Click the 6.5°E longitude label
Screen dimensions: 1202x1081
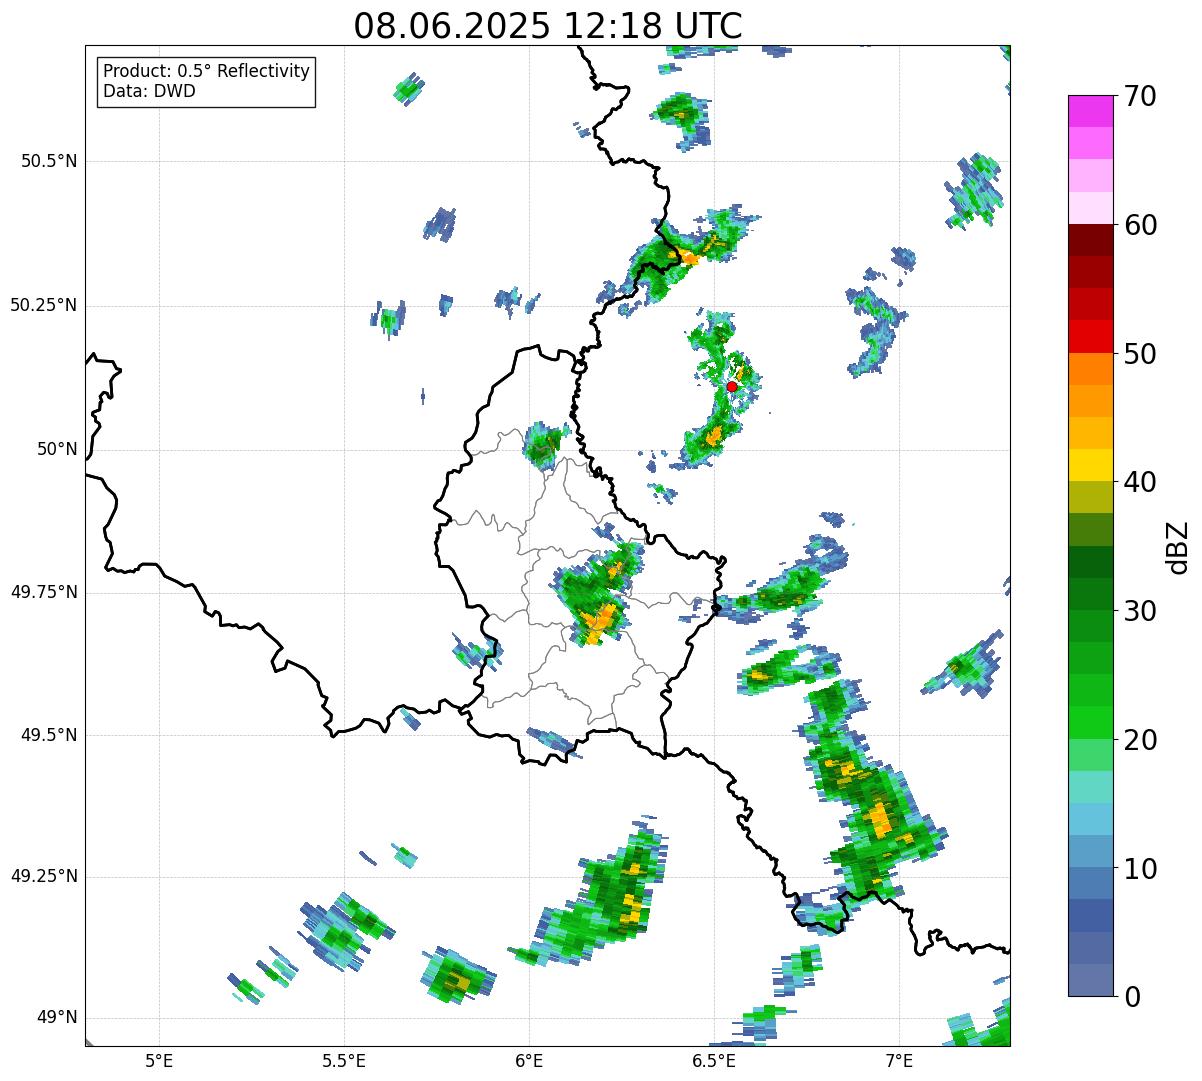pos(714,1061)
